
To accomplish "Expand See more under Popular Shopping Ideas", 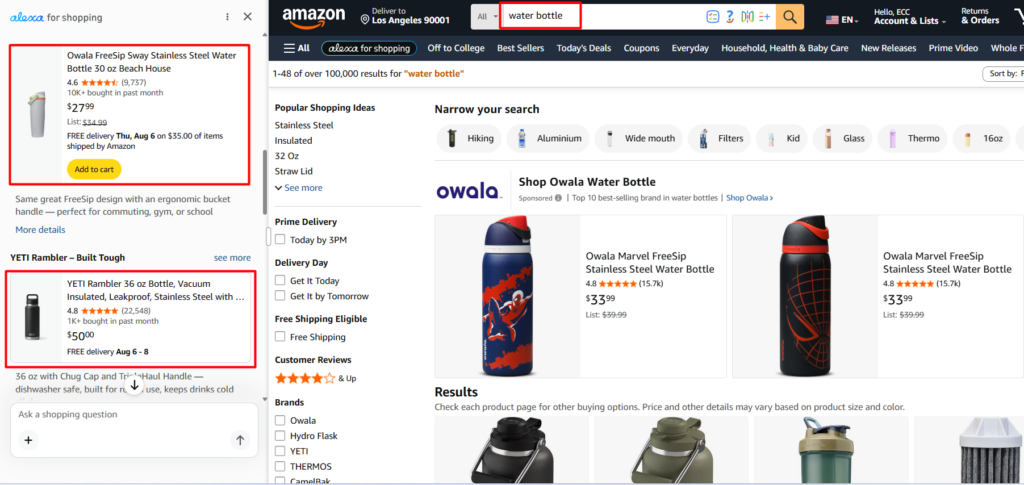I will (x=298, y=187).
